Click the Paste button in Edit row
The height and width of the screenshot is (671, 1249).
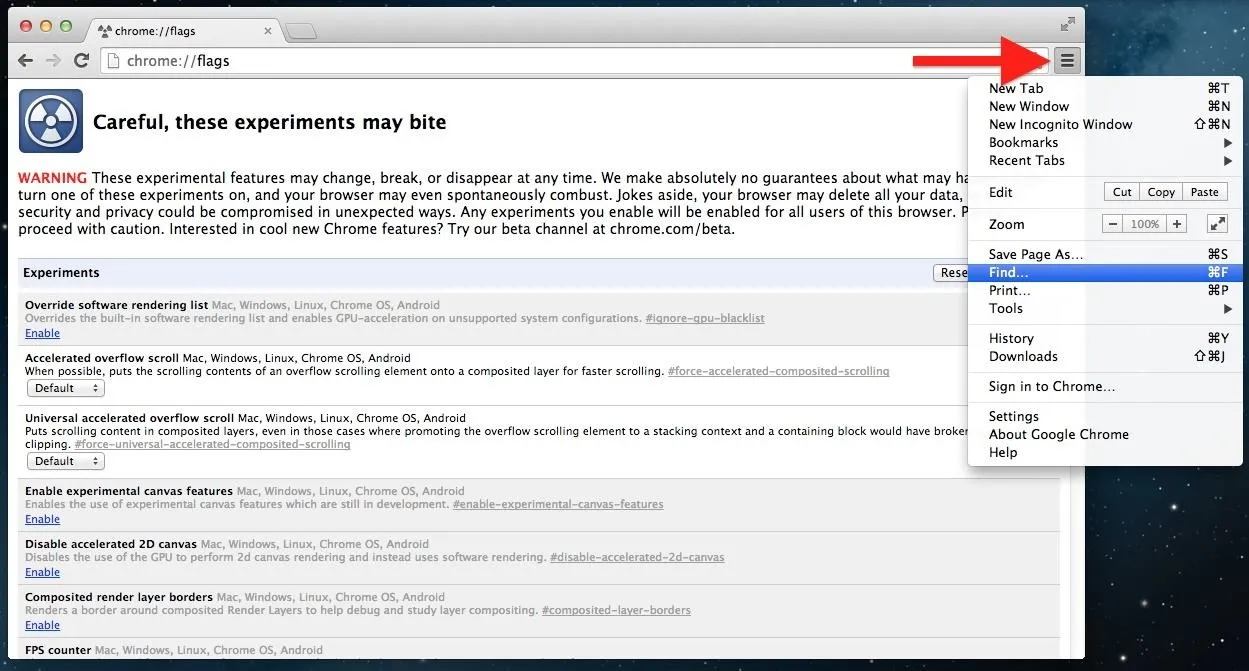click(x=1205, y=192)
